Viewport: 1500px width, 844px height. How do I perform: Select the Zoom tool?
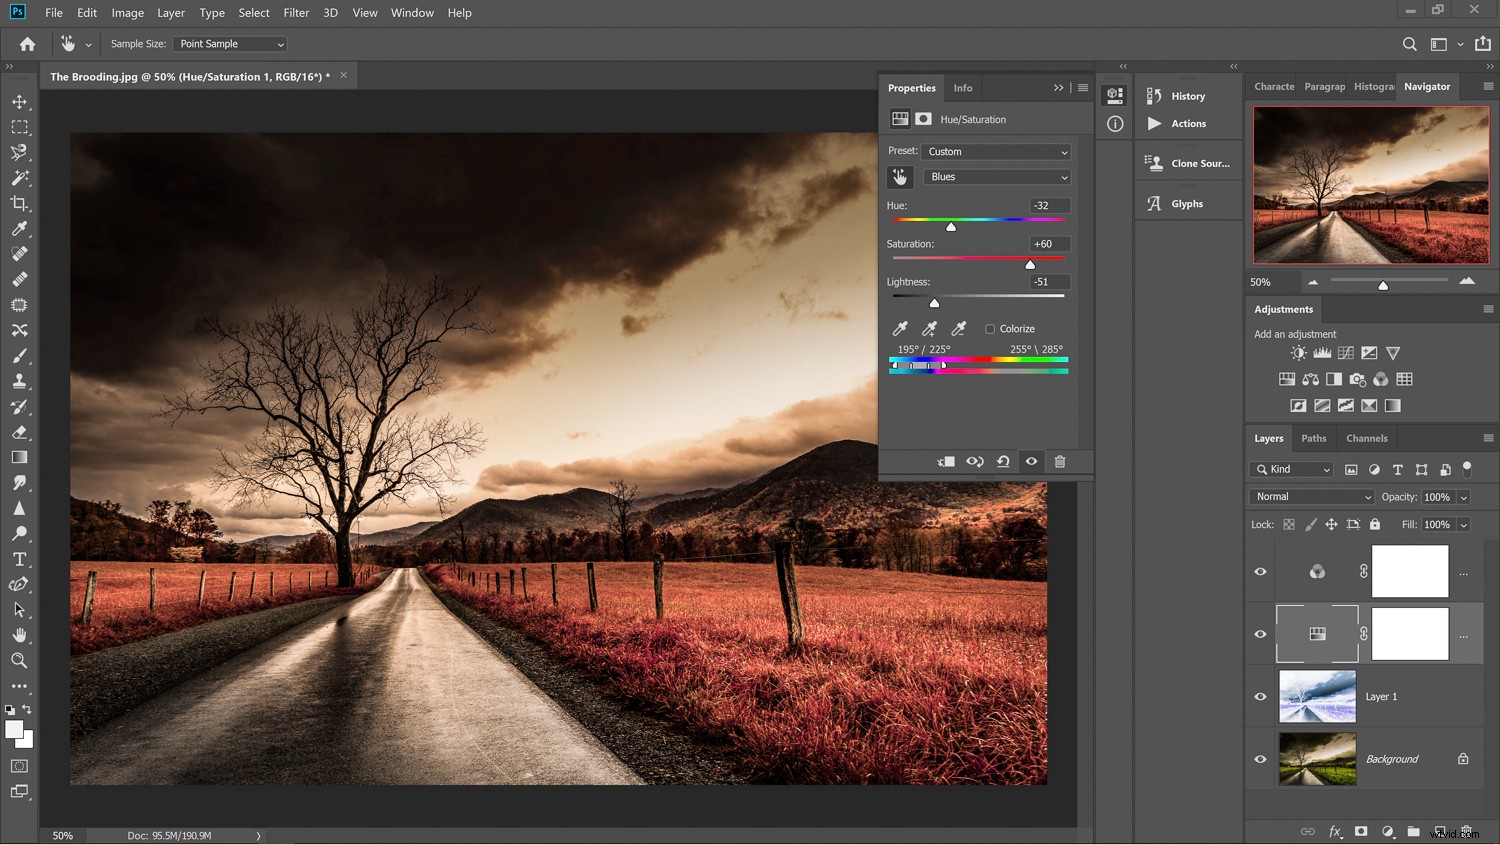20,660
